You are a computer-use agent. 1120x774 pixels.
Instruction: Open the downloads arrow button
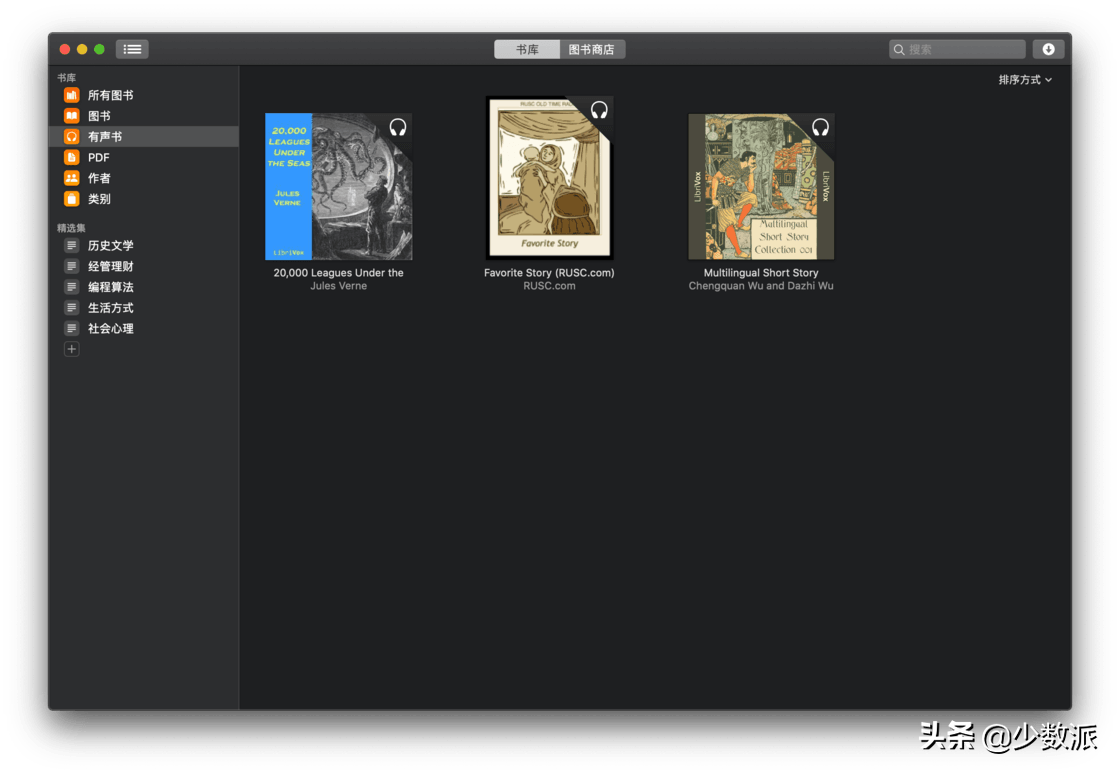(x=1048, y=49)
